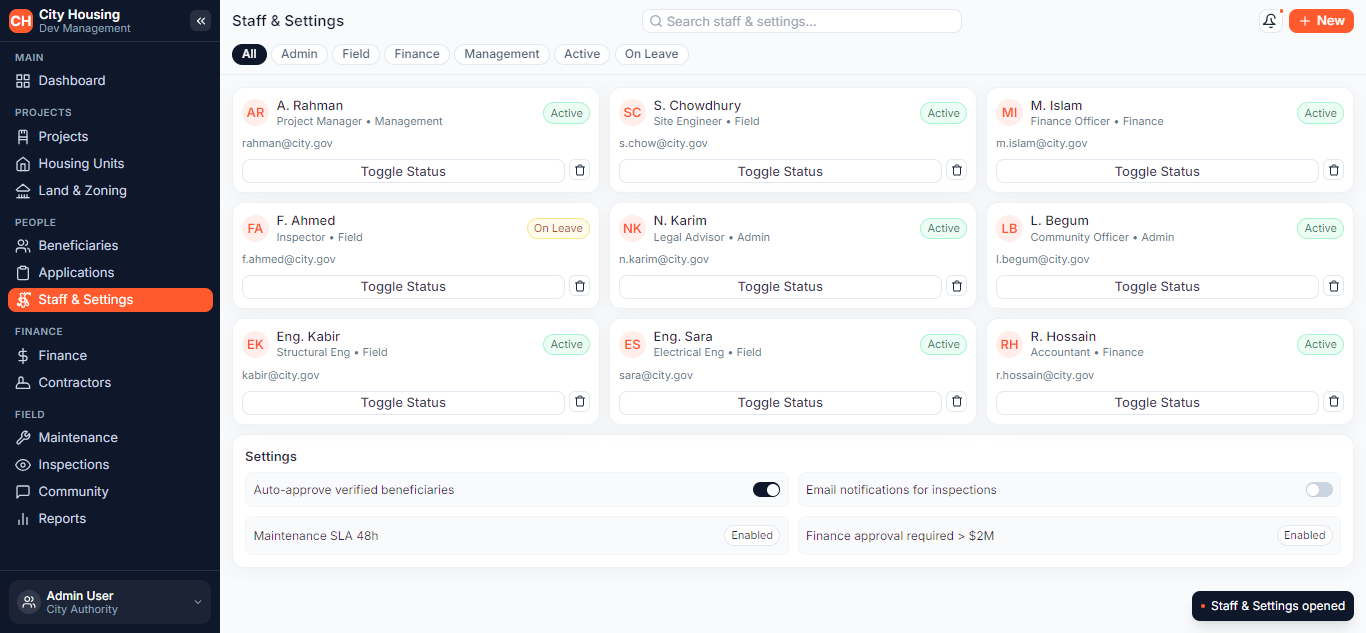Viewport: 1366px width, 633px height.
Task: Click the AR avatar of A. Rahman
Action: [256, 113]
